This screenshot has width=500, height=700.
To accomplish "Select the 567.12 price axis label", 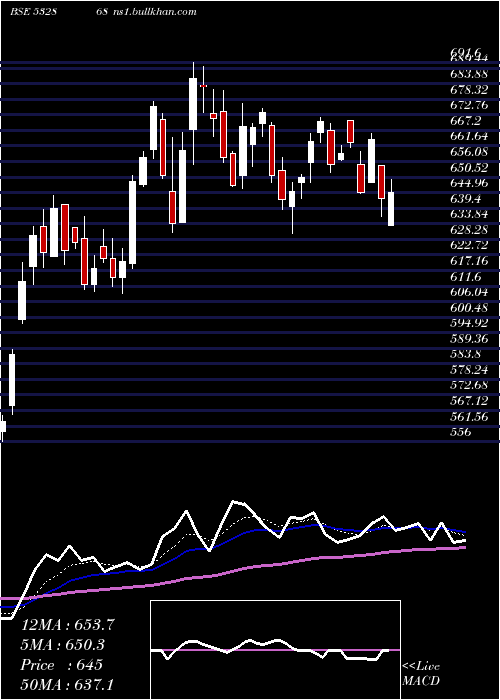I will pos(468,400).
